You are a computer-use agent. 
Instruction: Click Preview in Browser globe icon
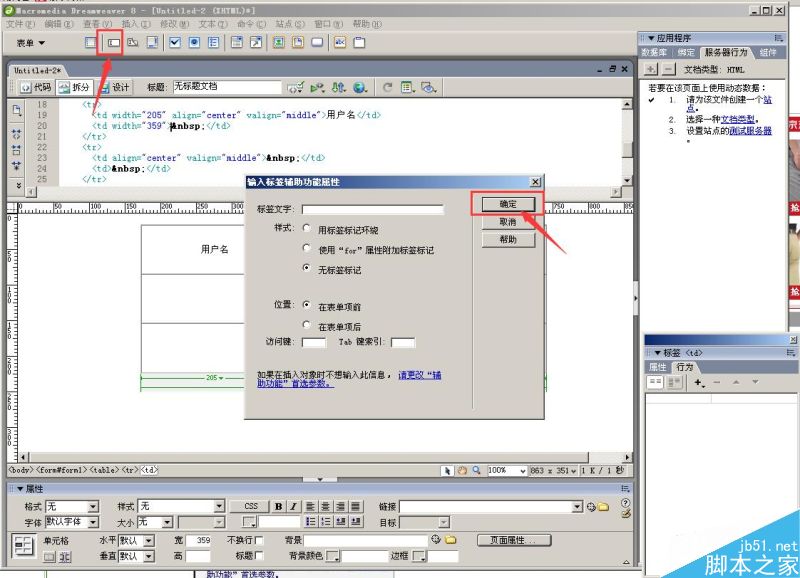pos(360,88)
